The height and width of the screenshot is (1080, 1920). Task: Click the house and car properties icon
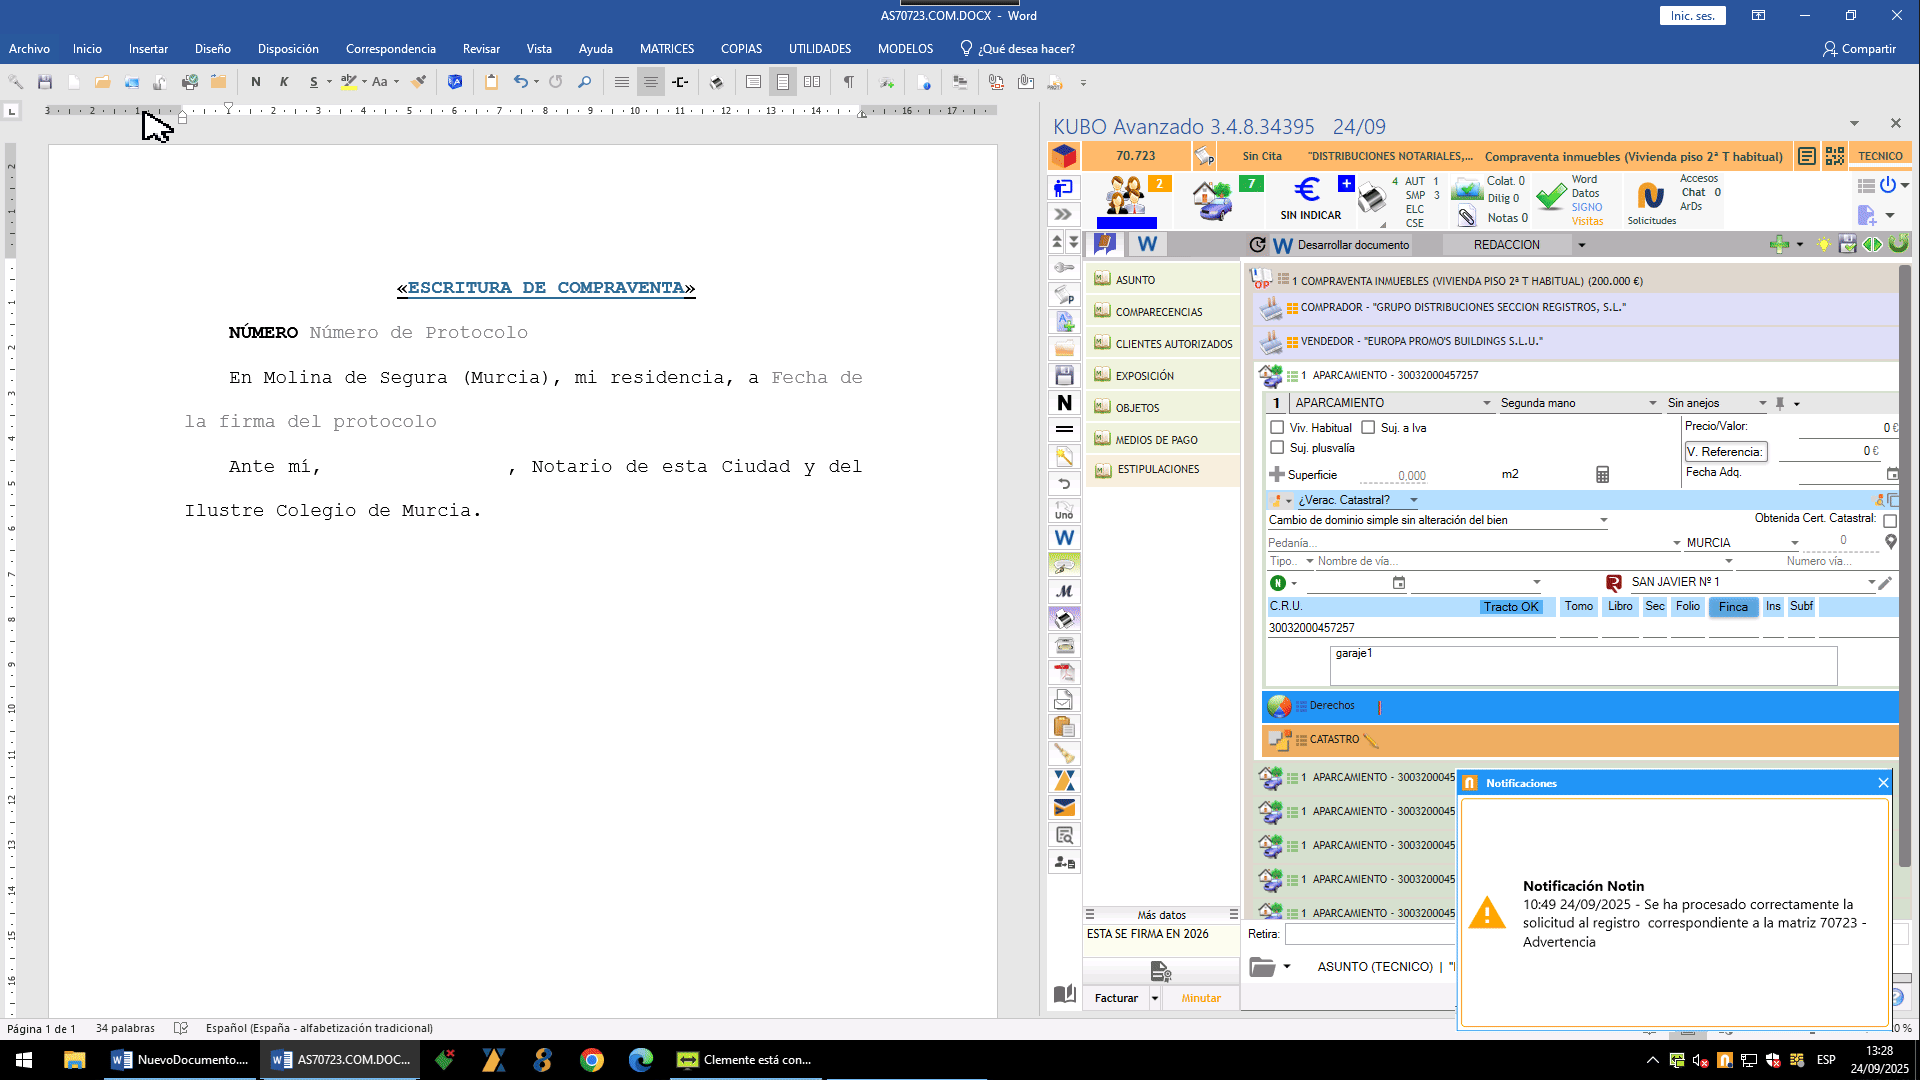[1213, 199]
